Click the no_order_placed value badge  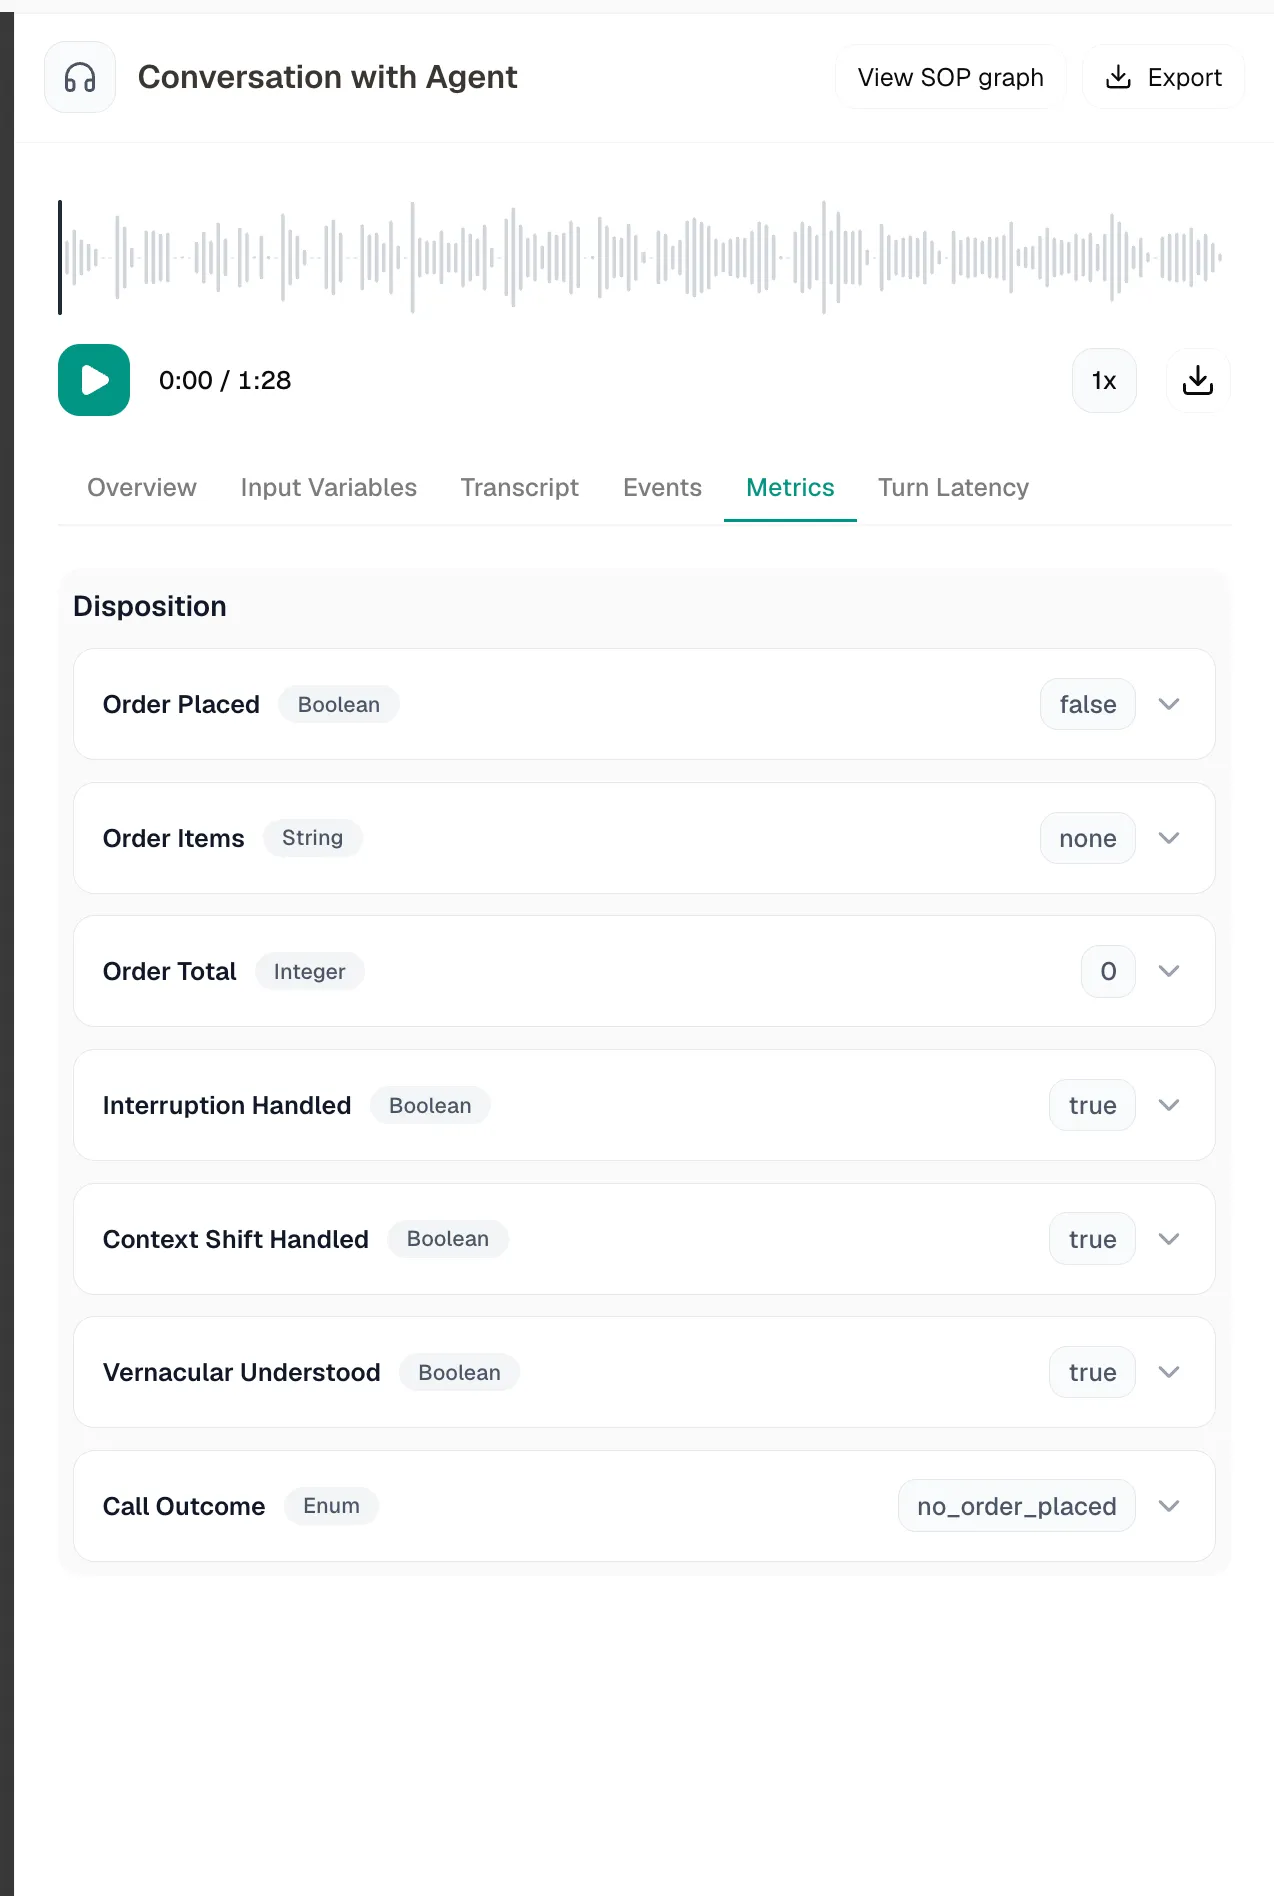pyautogui.click(x=1017, y=1506)
